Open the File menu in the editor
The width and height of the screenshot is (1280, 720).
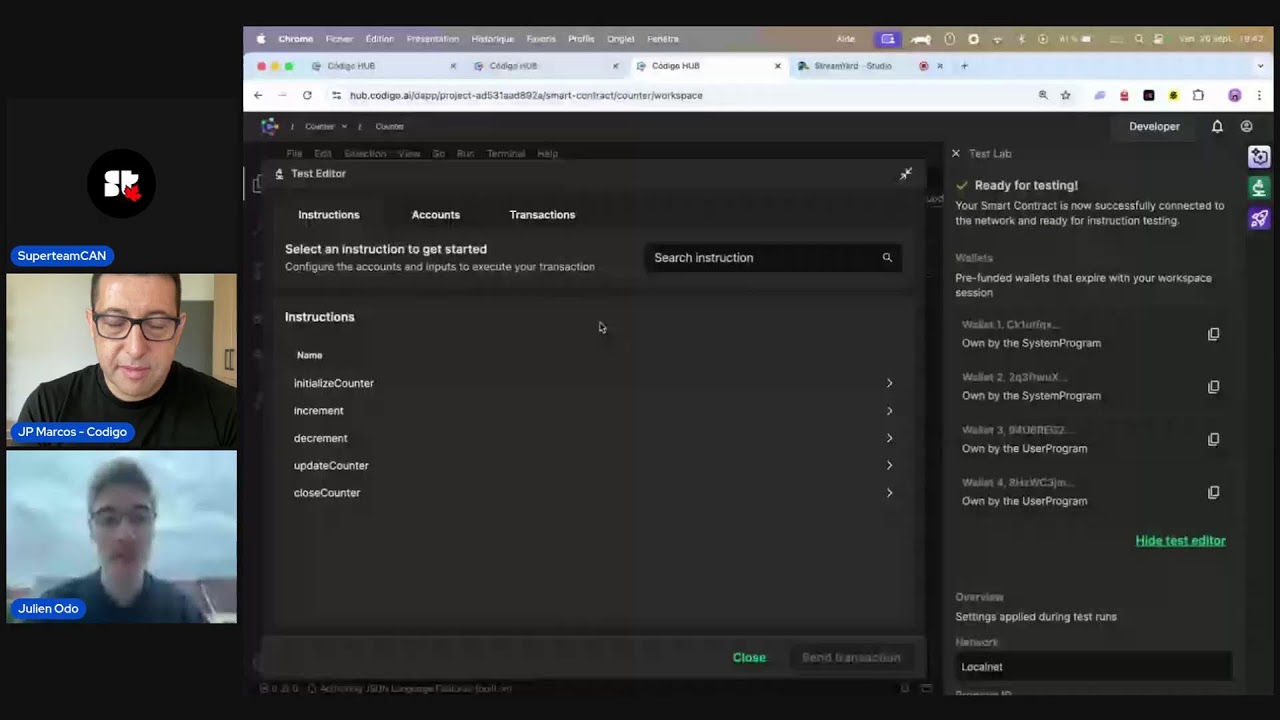[294, 154]
